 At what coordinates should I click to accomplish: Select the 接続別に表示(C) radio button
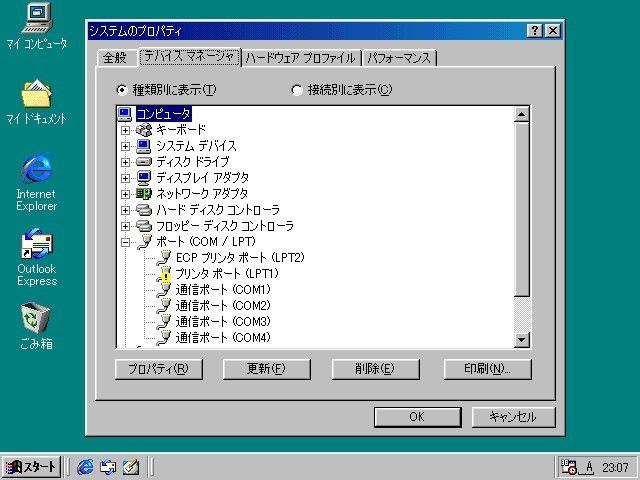coord(297,90)
